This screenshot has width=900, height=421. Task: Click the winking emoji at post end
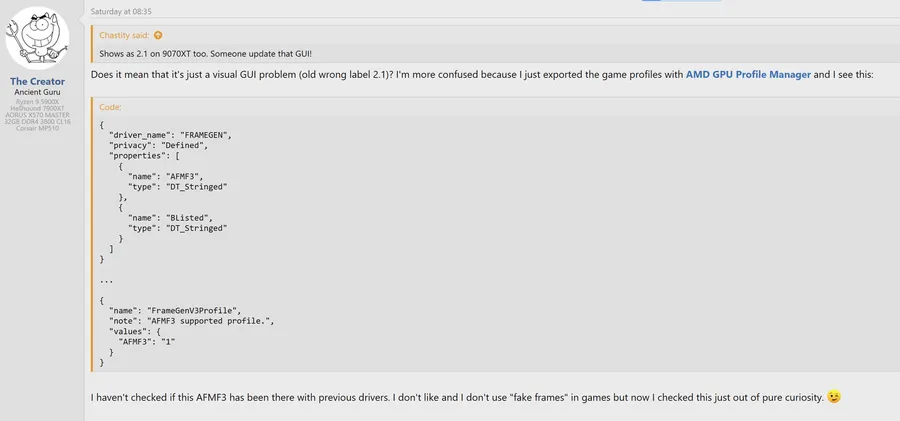coord(833,397)
